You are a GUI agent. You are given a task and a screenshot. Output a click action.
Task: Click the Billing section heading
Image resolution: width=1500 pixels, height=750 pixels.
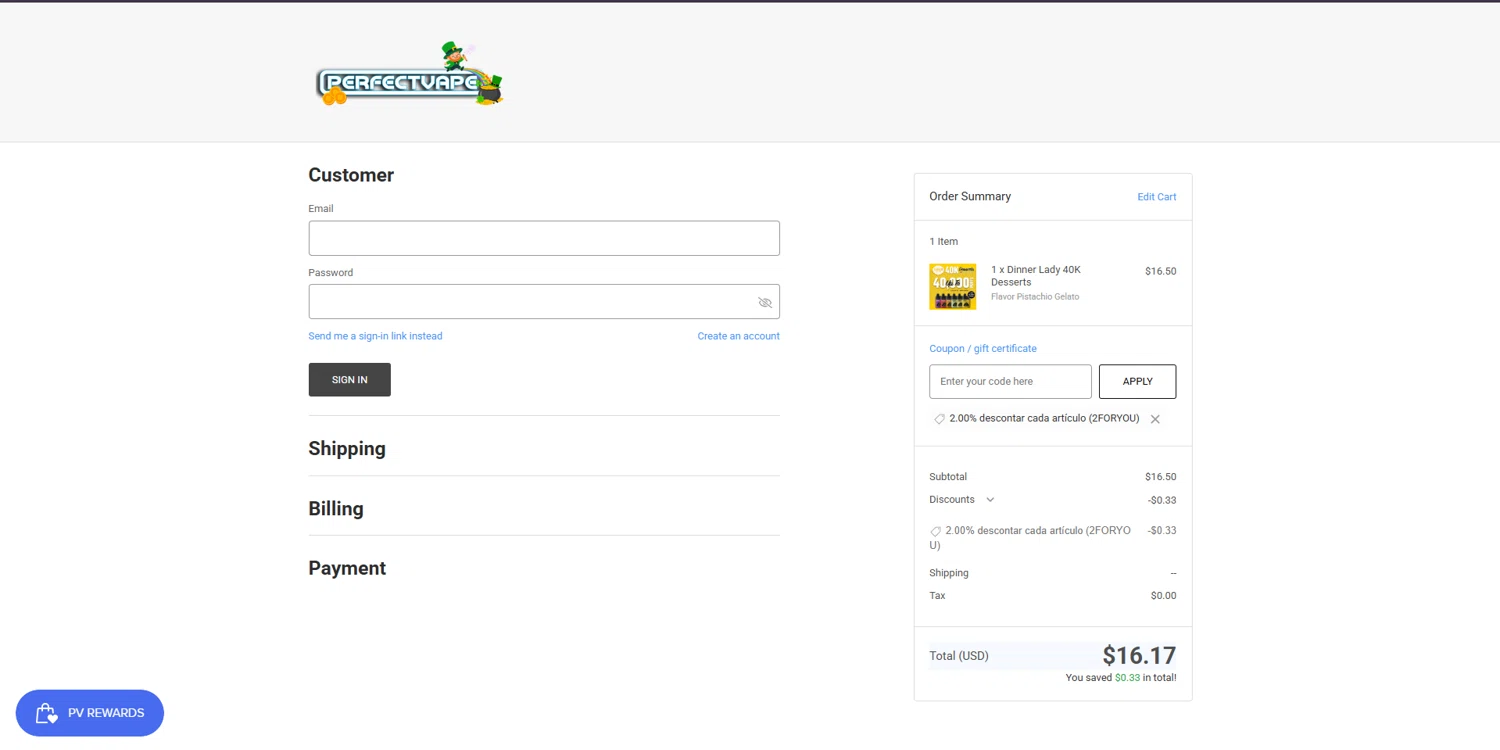[x=336, y=509]
